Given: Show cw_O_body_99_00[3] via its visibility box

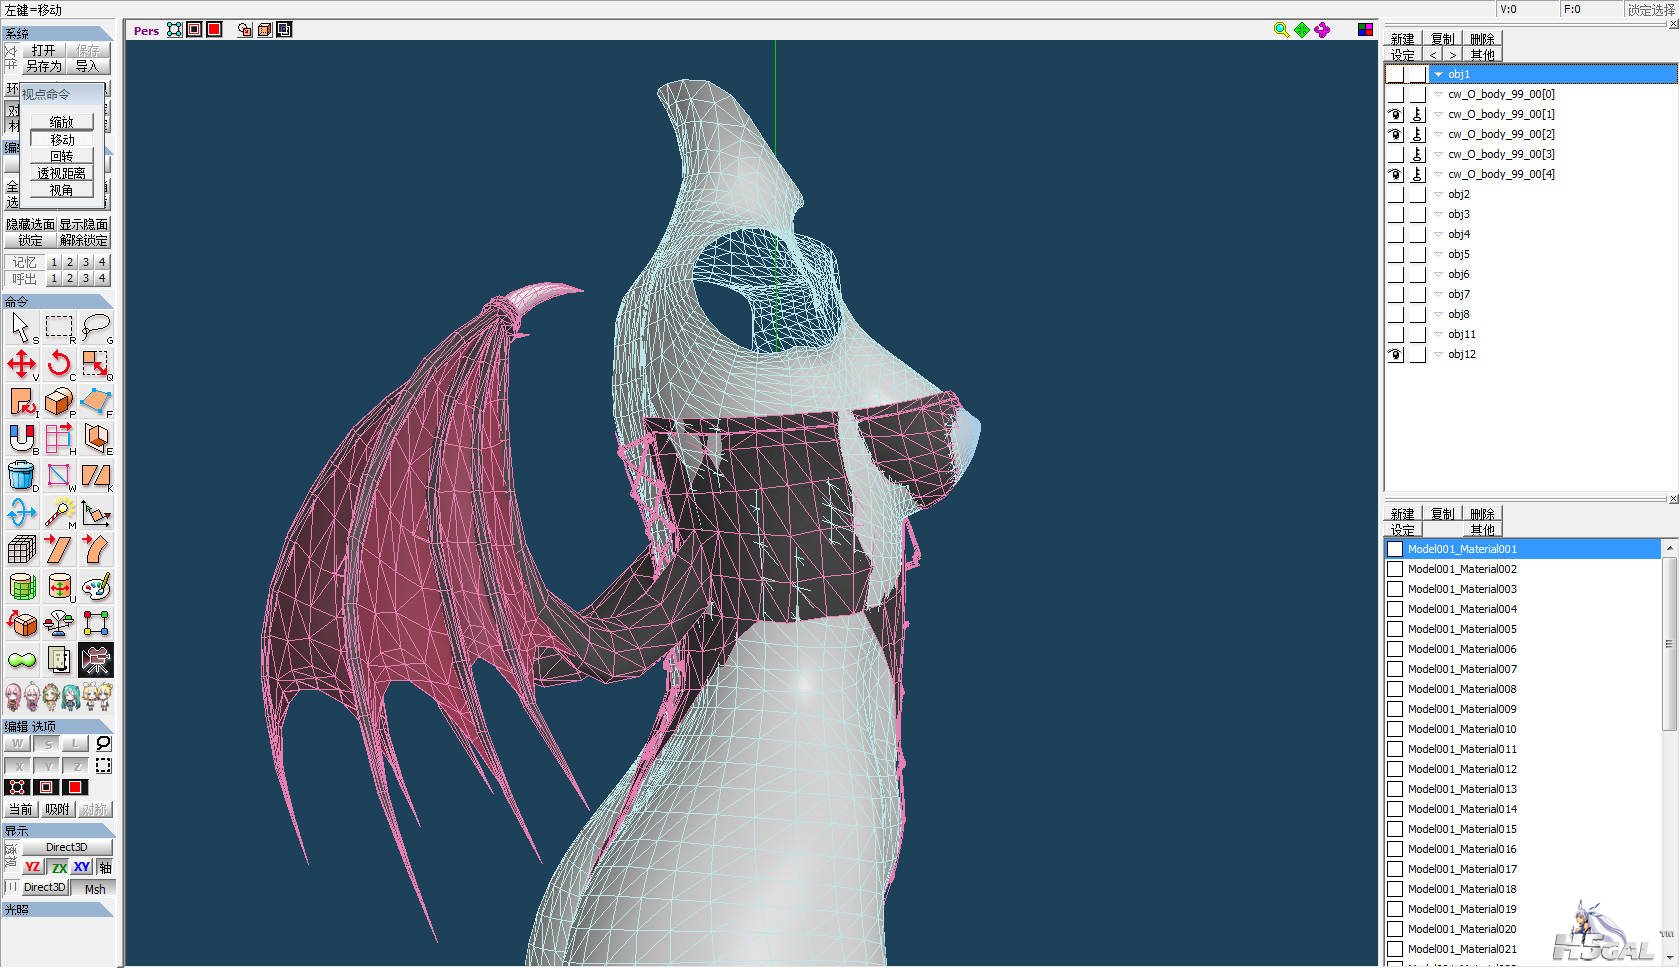Looking at the screenshot, I should [x=1395, y=154].
